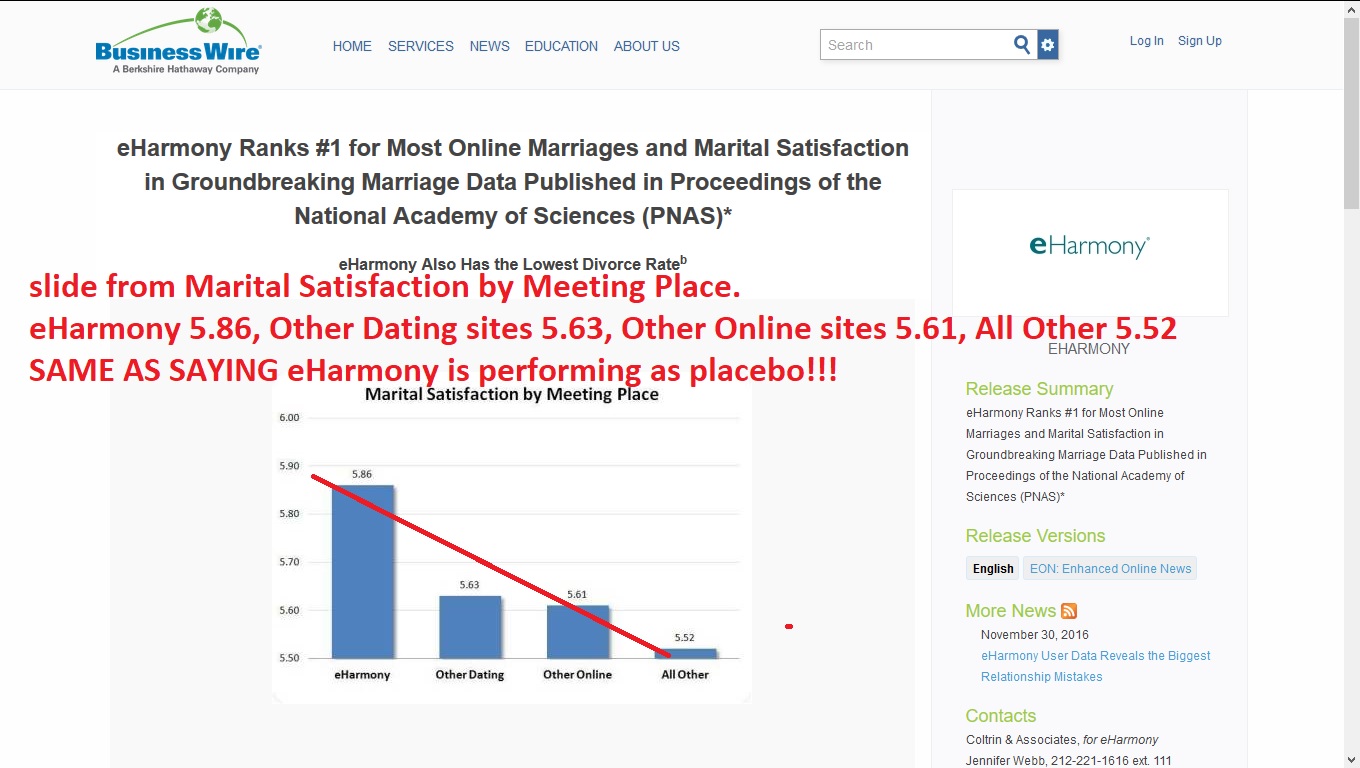The height and width of the screenshot is (768, 1360).
Task: Click the Release Summary heading
Action: pos(1039,389)
